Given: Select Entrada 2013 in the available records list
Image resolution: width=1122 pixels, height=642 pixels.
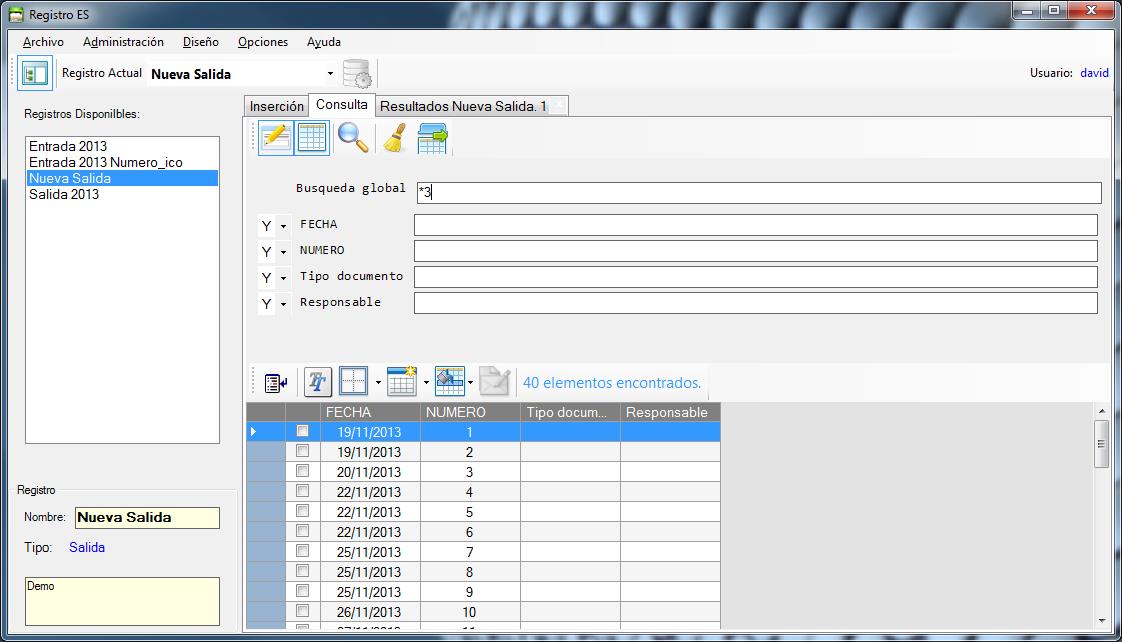Looking at the screenshot, I should (x=68, y=146).
